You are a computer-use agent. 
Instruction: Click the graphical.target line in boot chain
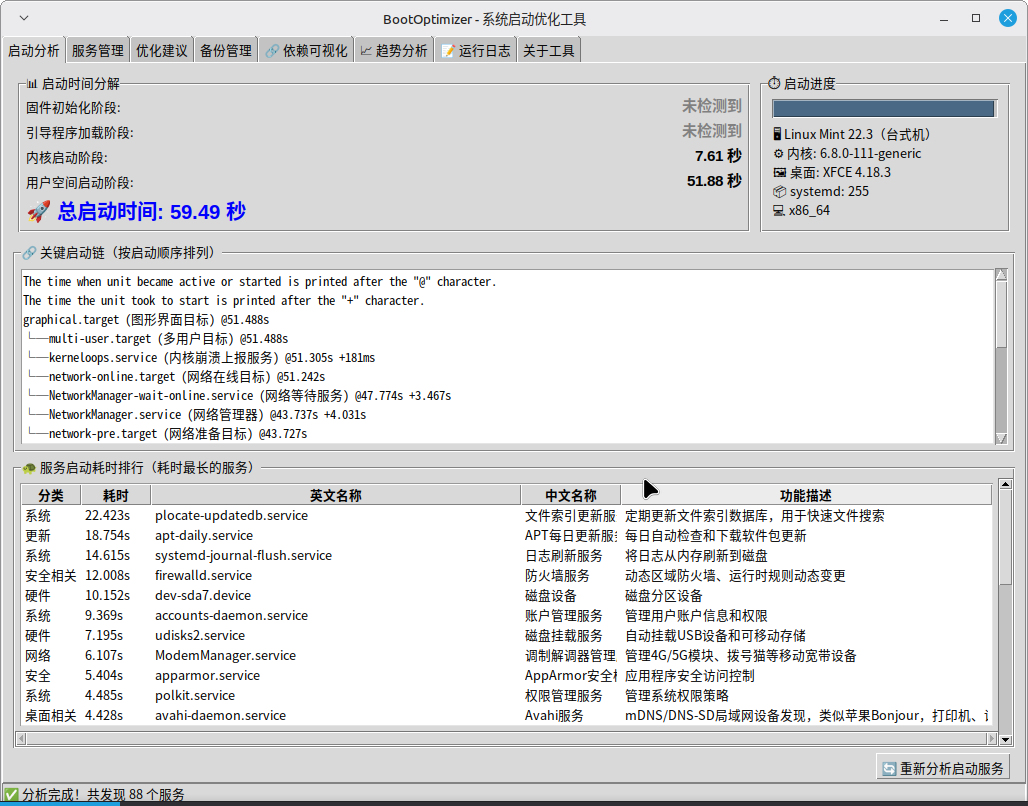tap(146, 320)
